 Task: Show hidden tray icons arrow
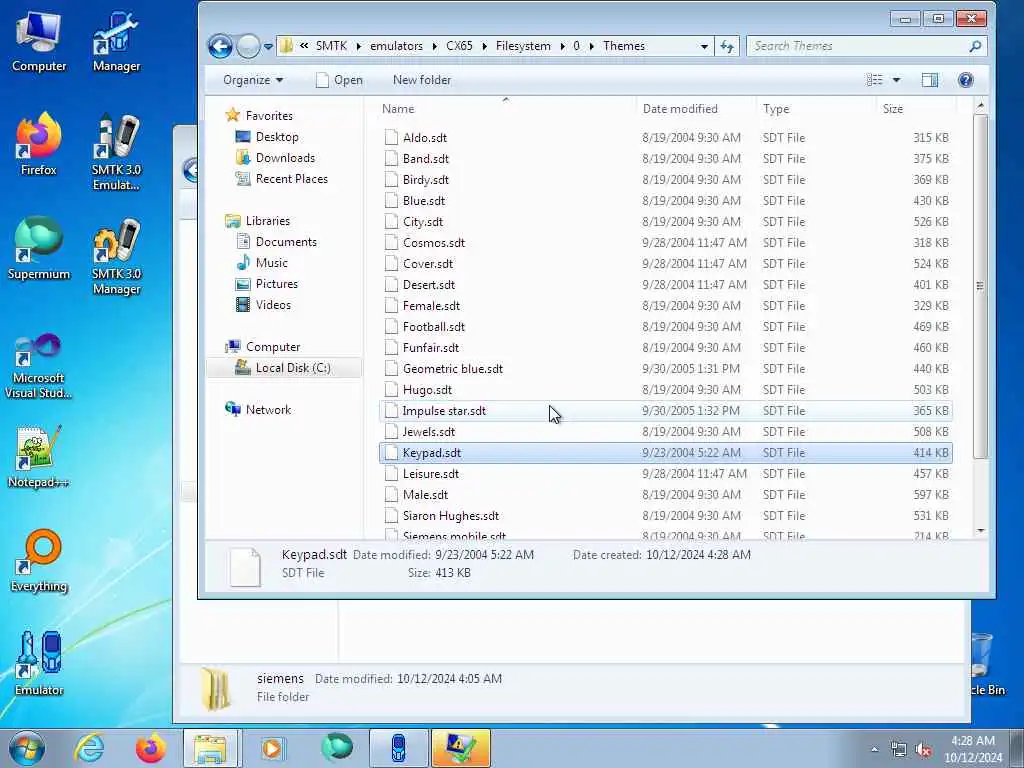coord(874,750)
